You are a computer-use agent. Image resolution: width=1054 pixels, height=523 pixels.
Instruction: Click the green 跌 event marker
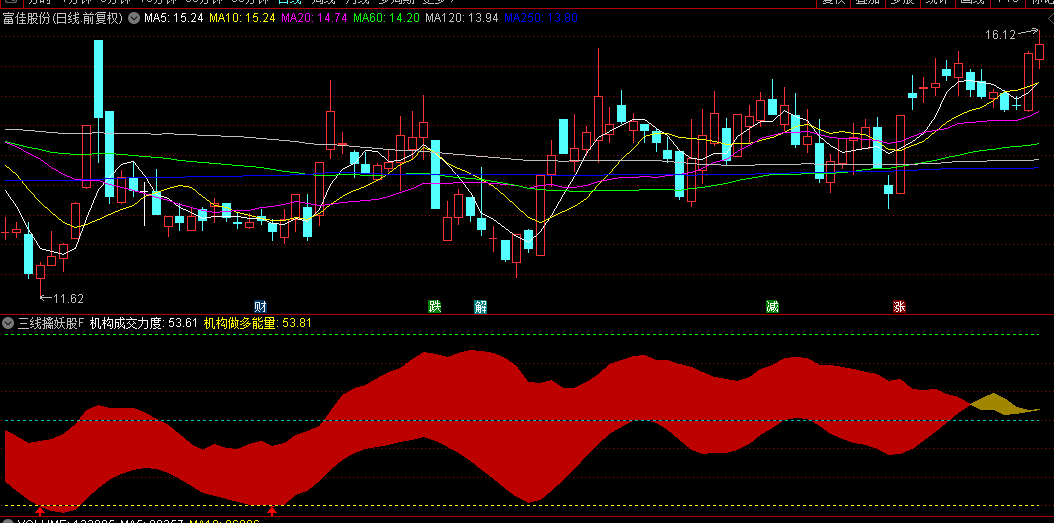435,307
